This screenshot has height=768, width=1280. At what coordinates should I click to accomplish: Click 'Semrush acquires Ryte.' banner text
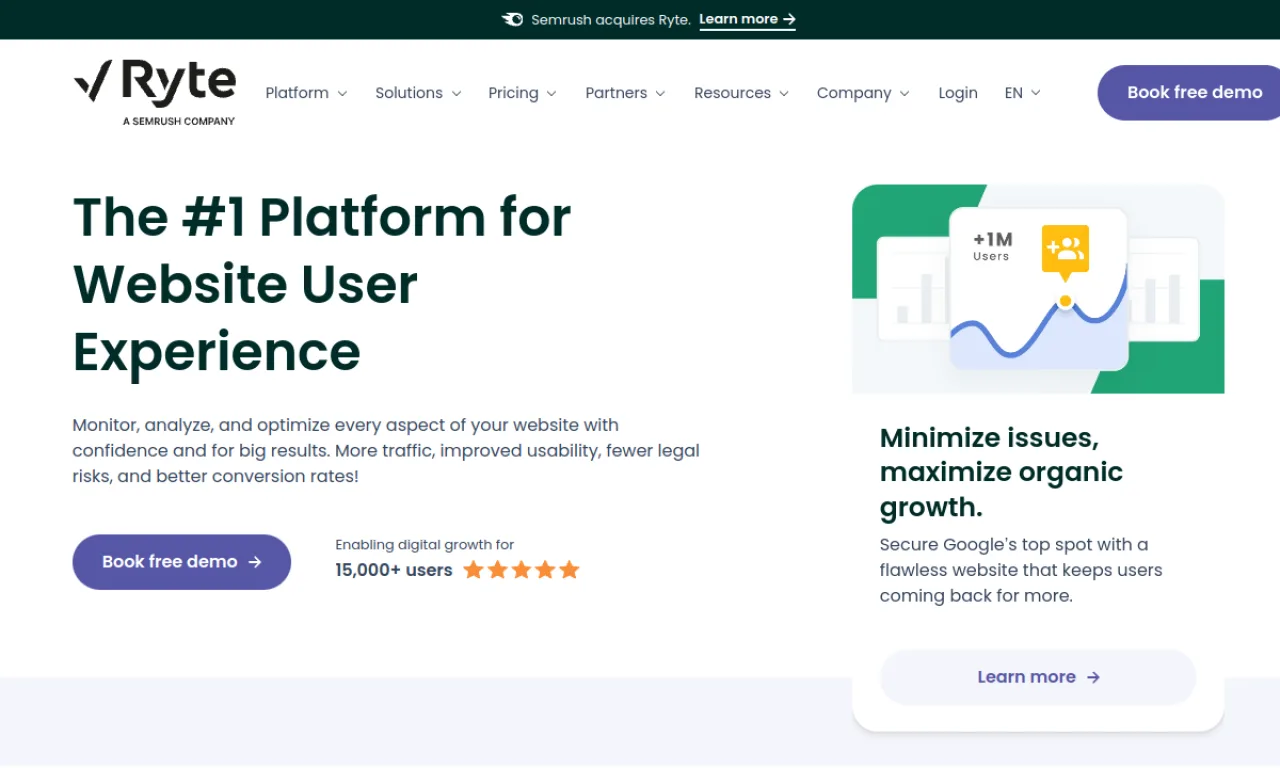click(x=611, y=19)
